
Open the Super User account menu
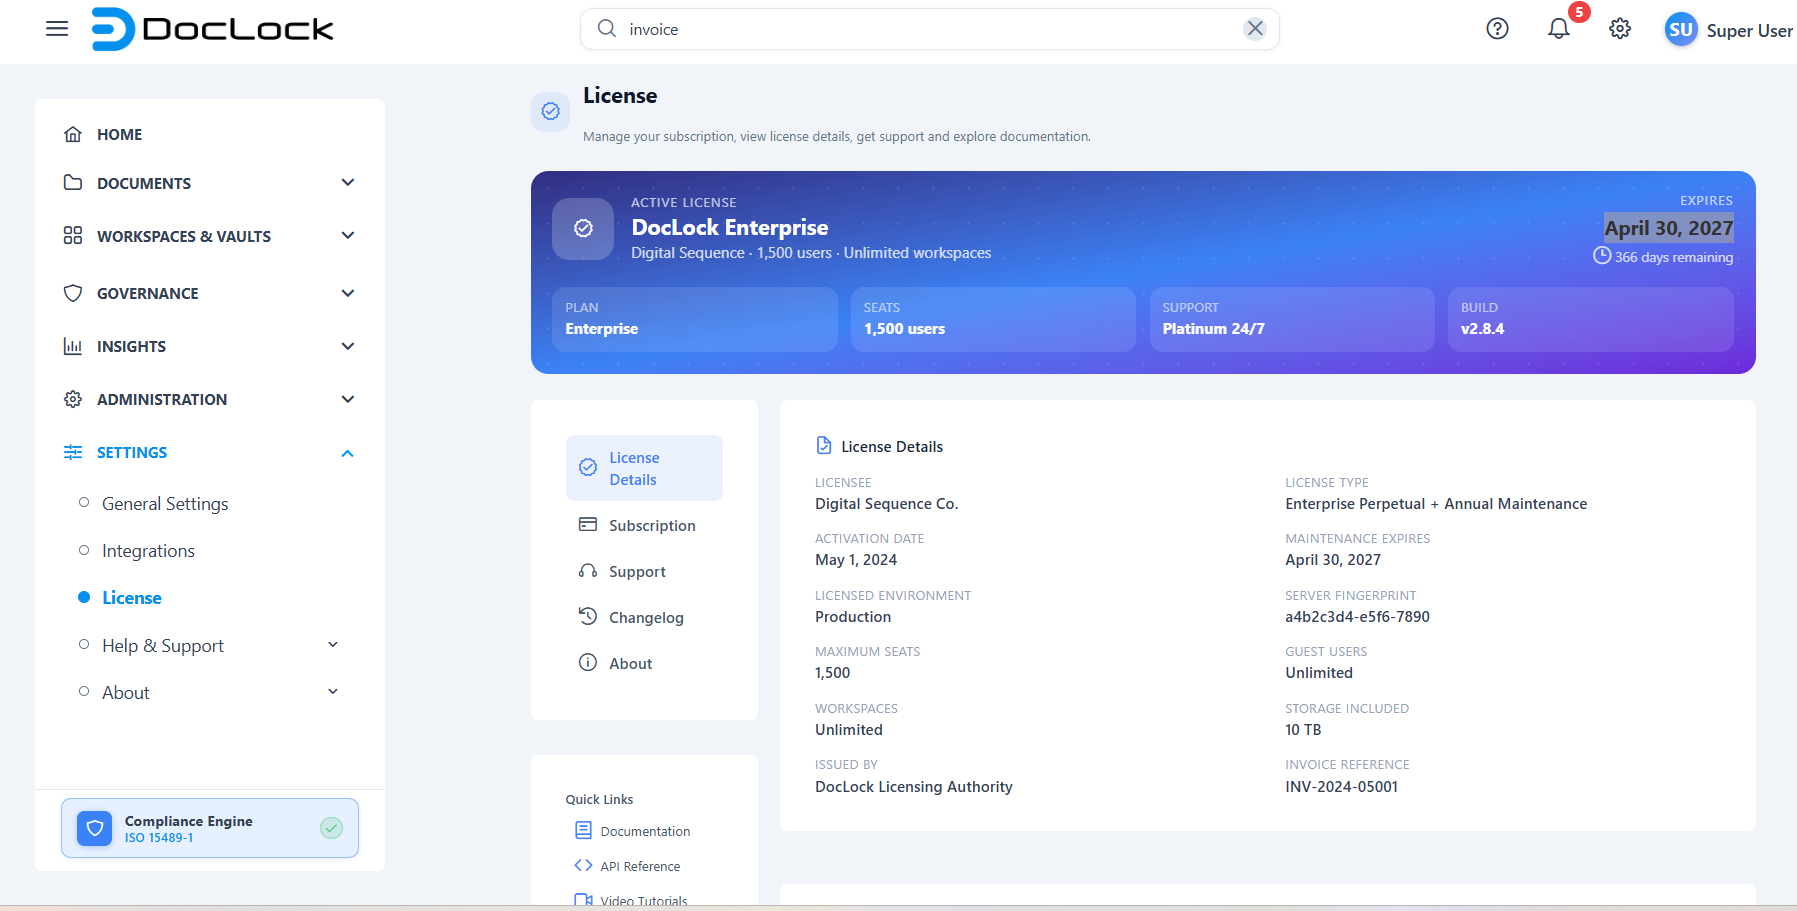coord(1749,31)
